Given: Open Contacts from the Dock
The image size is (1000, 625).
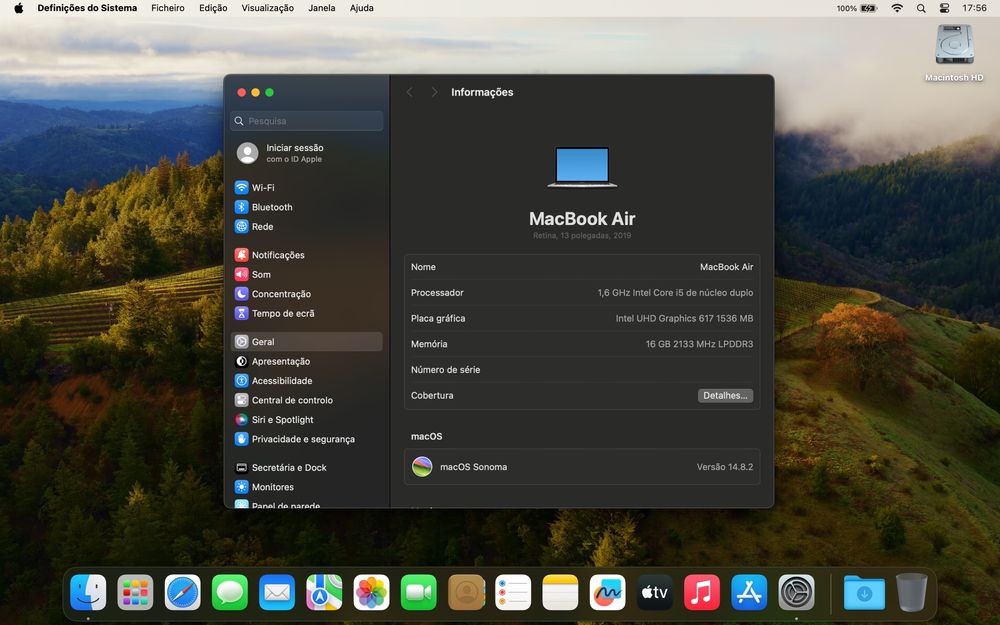Looking at the screenshot, I should click(x=466, y=592).
